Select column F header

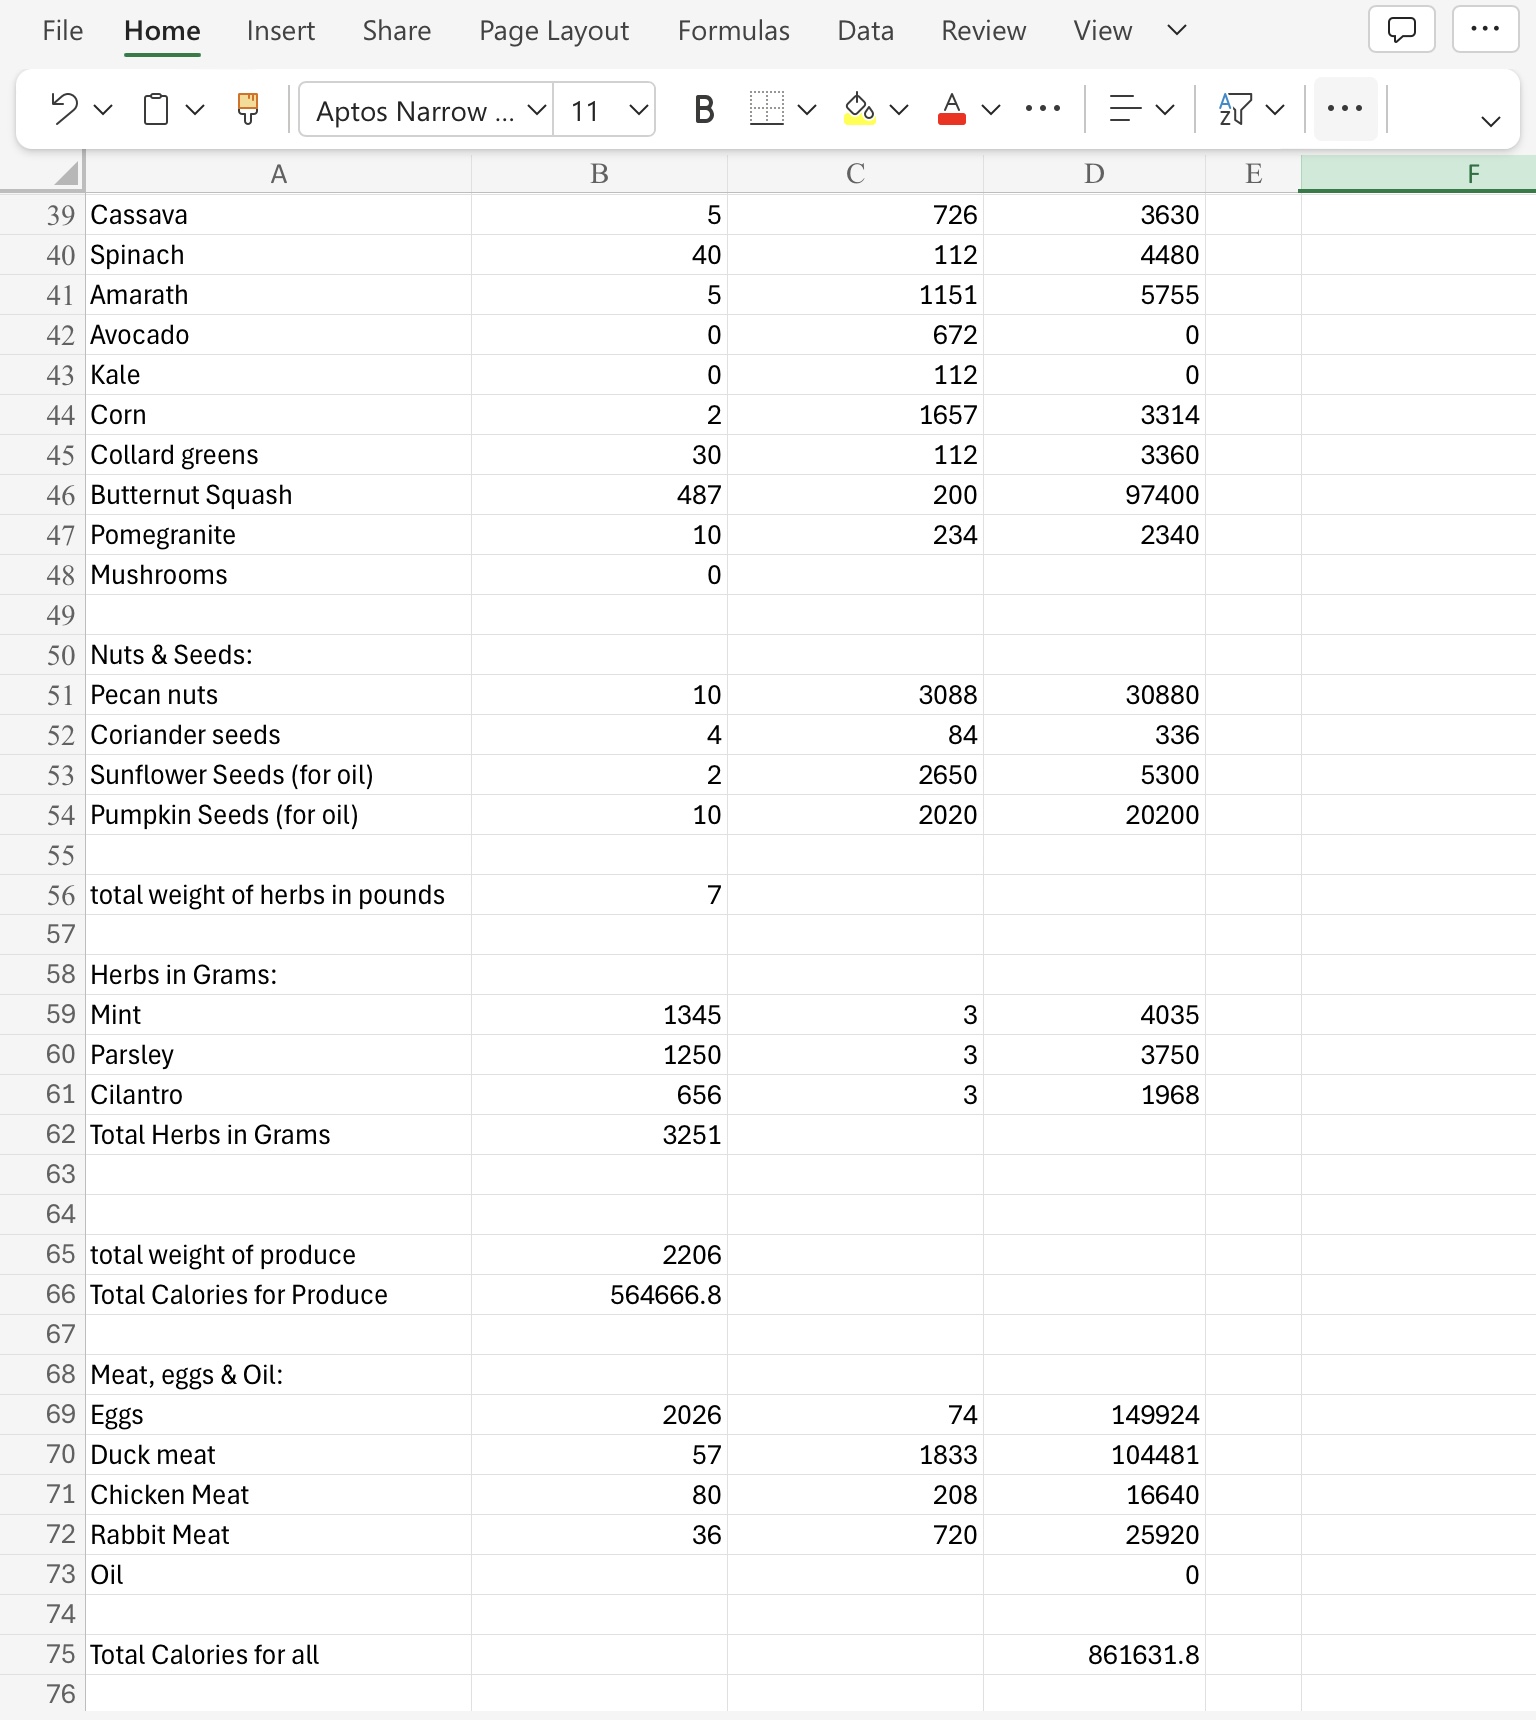pyautogui.click(x=1472, y=174)
